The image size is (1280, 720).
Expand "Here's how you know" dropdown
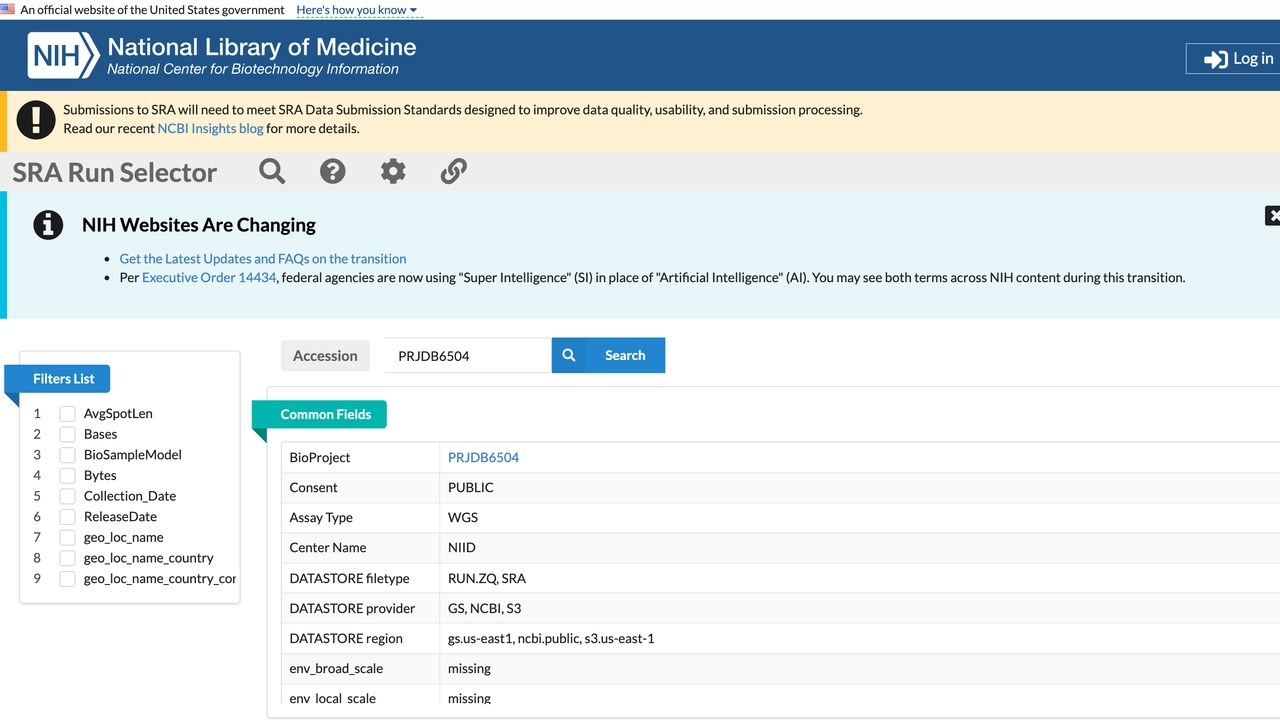pos(357,10)
